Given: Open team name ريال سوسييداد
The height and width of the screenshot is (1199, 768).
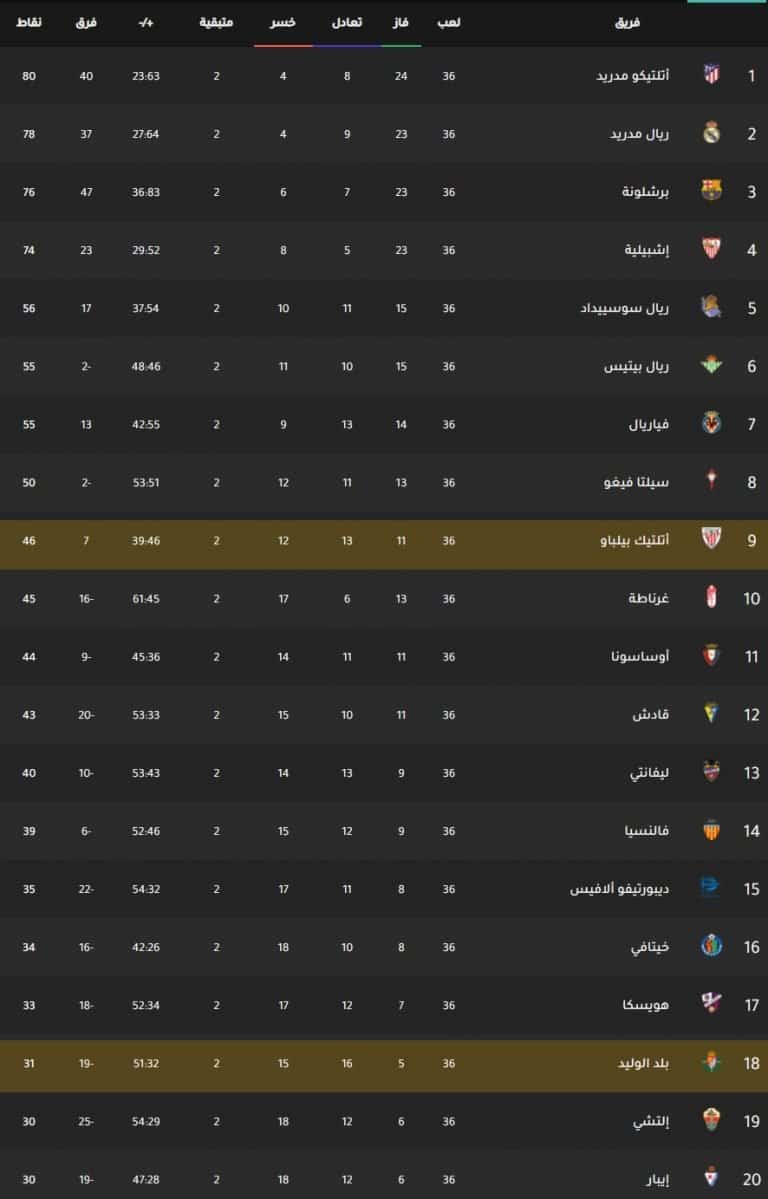Looking at the screenshot, I should (624, 308).
